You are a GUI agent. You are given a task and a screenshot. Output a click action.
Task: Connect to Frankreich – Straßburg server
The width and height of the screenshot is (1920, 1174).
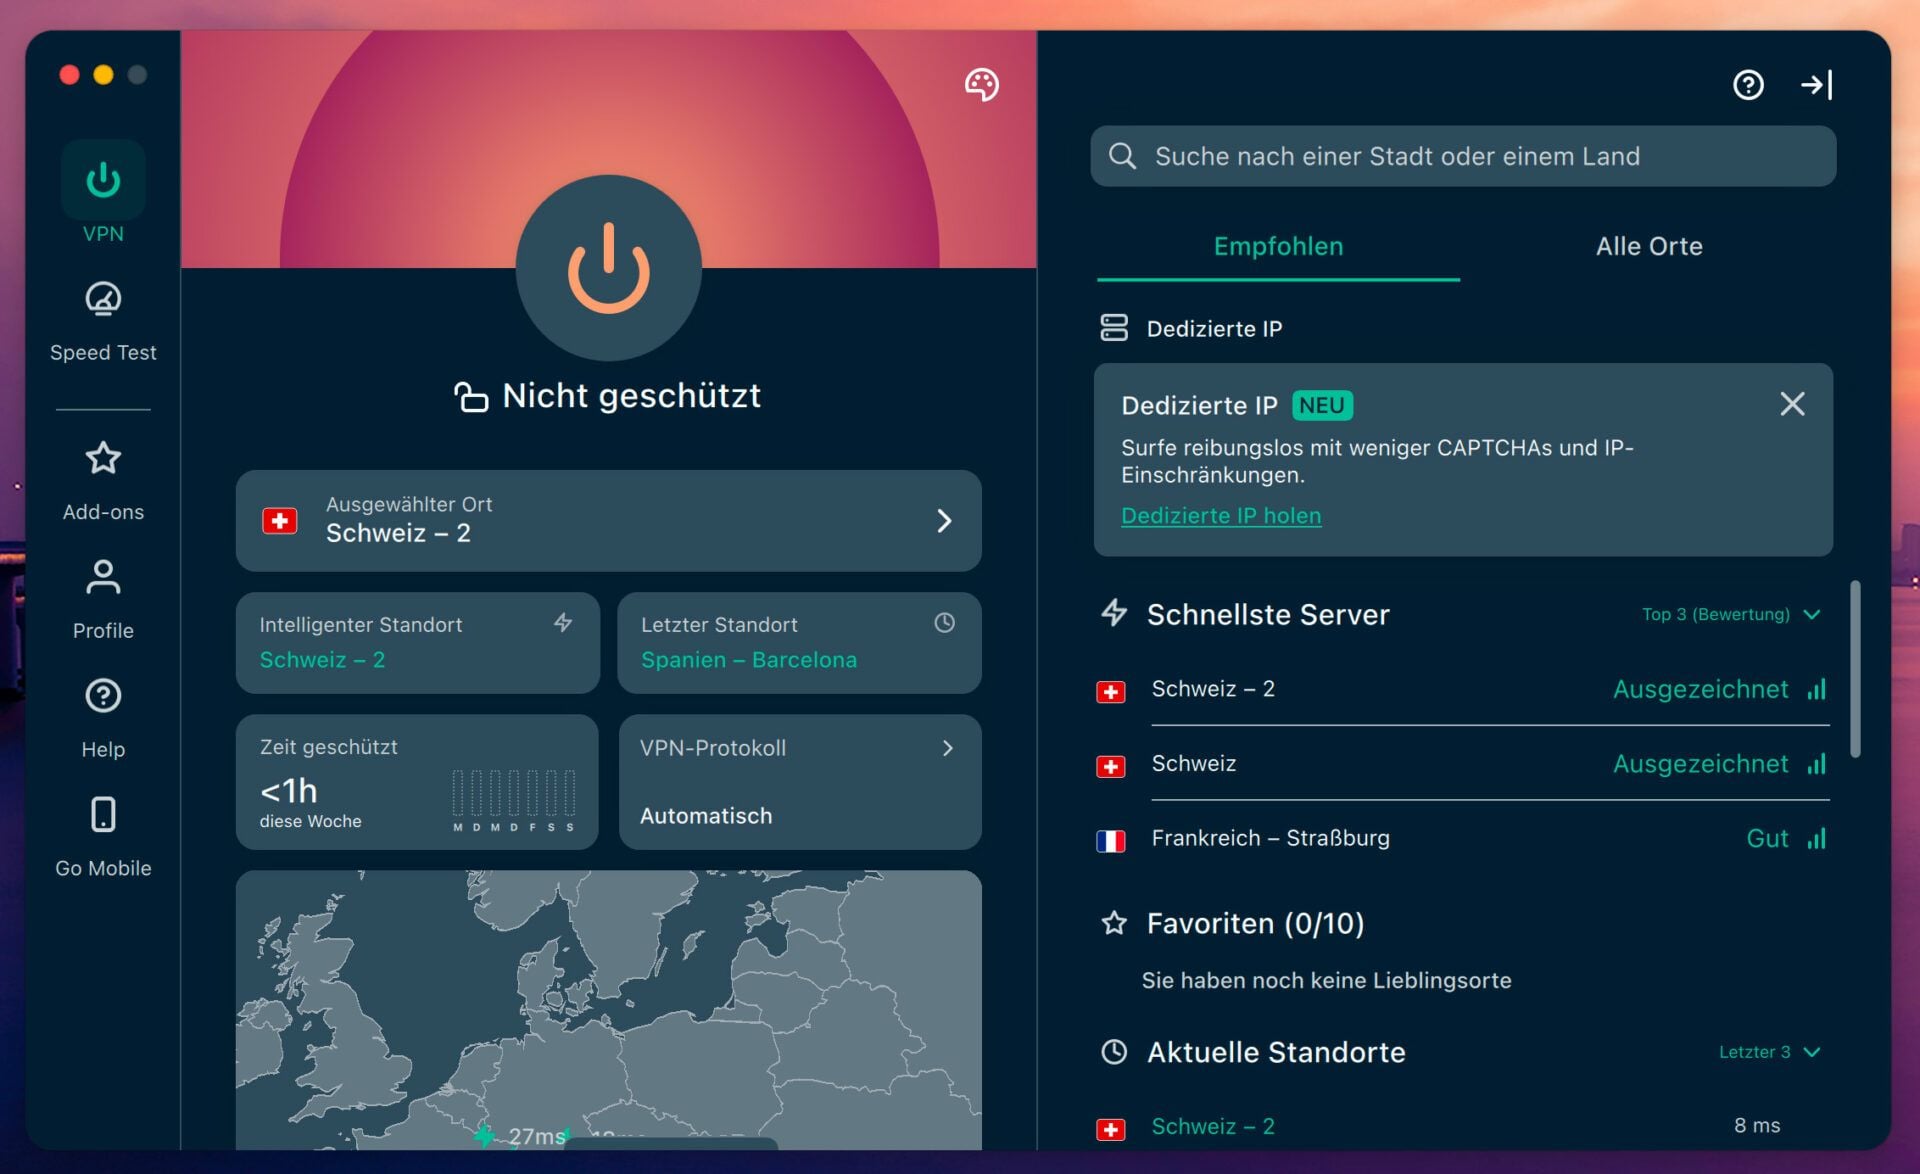coord(1271,838)
